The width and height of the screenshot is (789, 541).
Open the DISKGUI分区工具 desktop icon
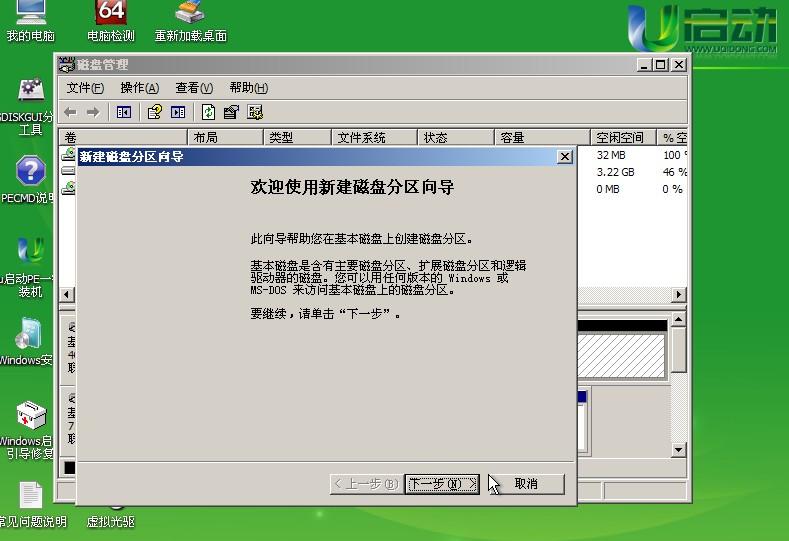pyautogui.click(x=29, y=107)
